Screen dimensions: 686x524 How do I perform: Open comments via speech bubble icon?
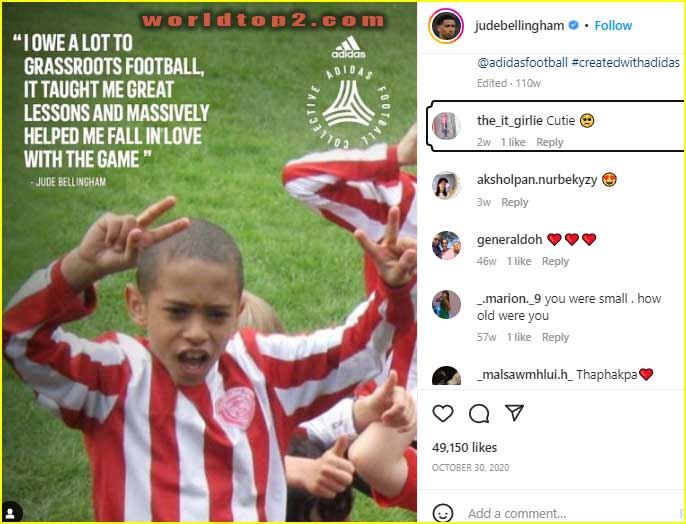pos(479,413)
